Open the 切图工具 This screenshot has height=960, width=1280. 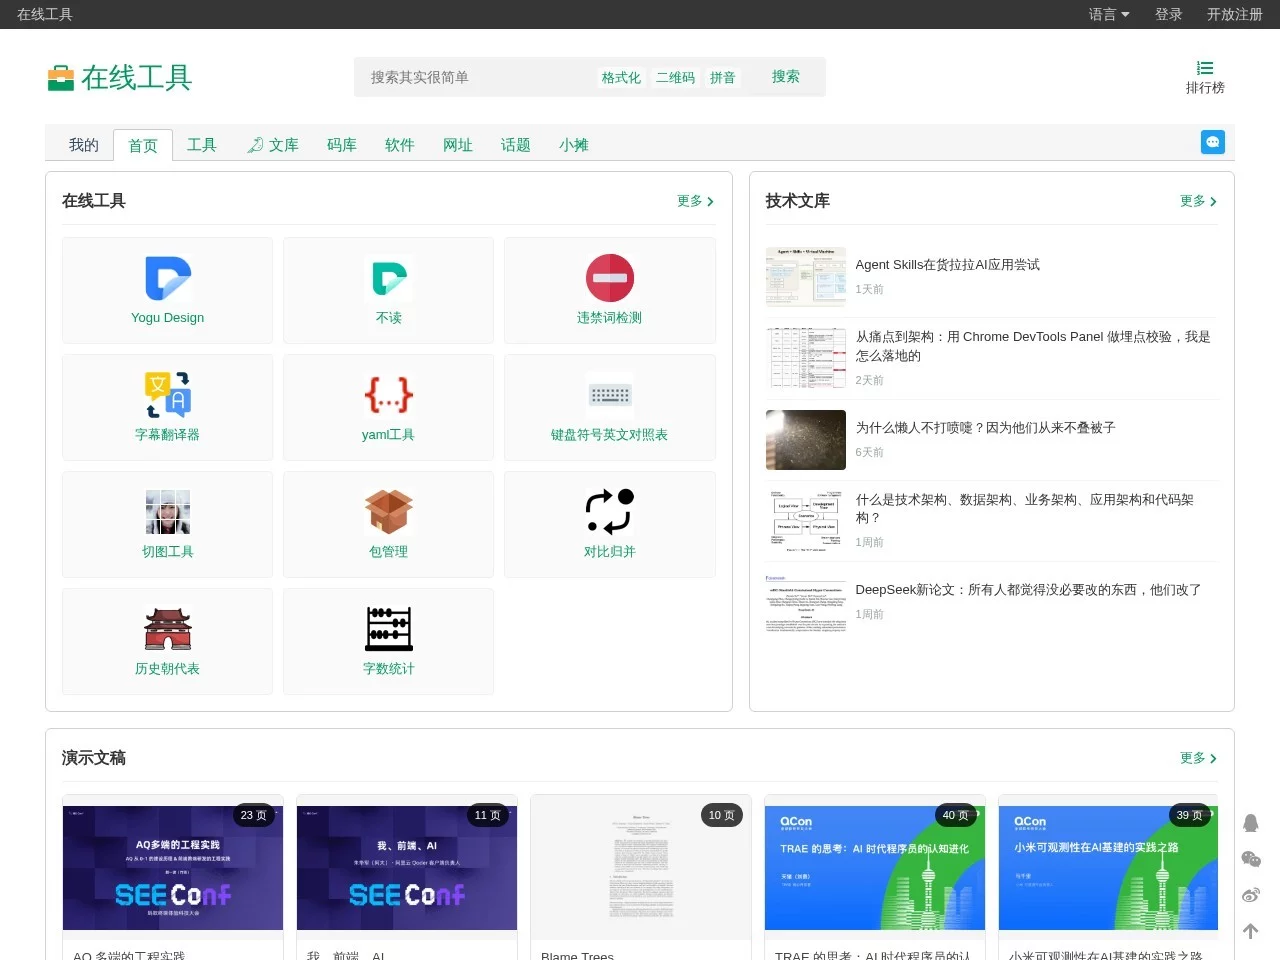pyautogui.click(x=167, y=524)
